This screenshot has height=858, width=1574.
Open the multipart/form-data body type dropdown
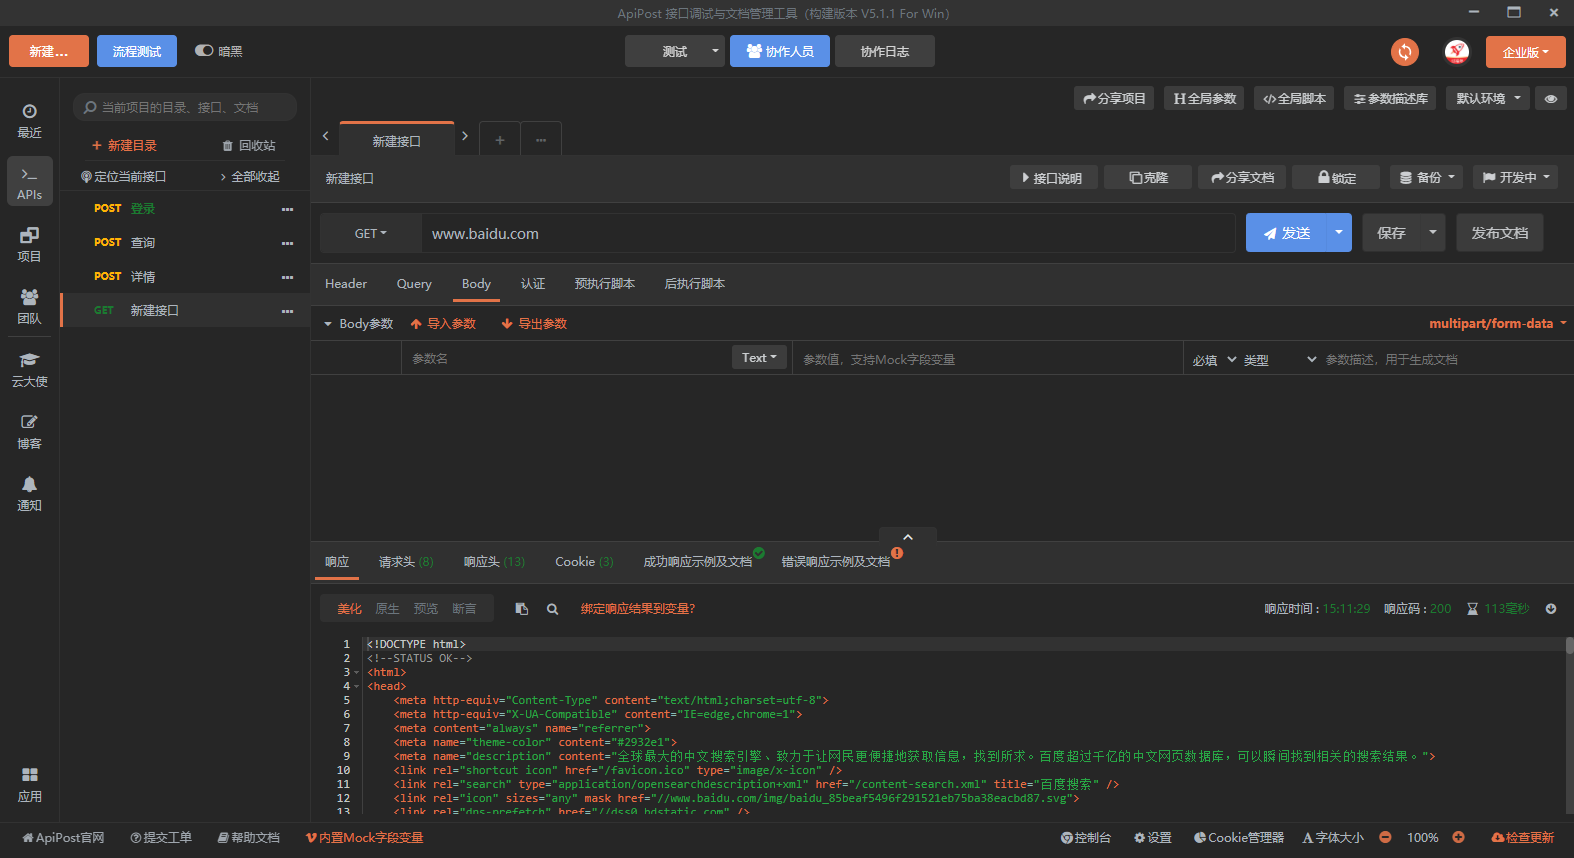pyautogui.click(x=1497, y=324)
